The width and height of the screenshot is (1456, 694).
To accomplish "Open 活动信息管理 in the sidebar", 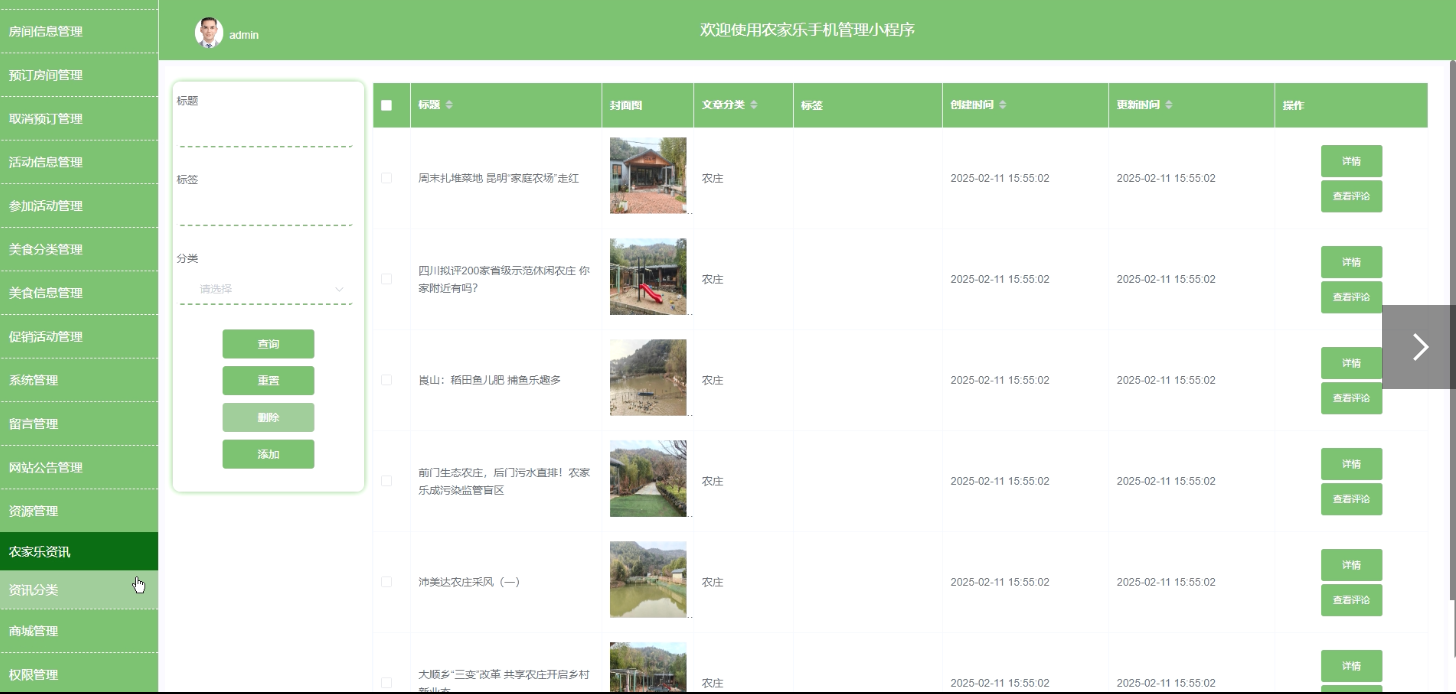I will coord(79,162).
